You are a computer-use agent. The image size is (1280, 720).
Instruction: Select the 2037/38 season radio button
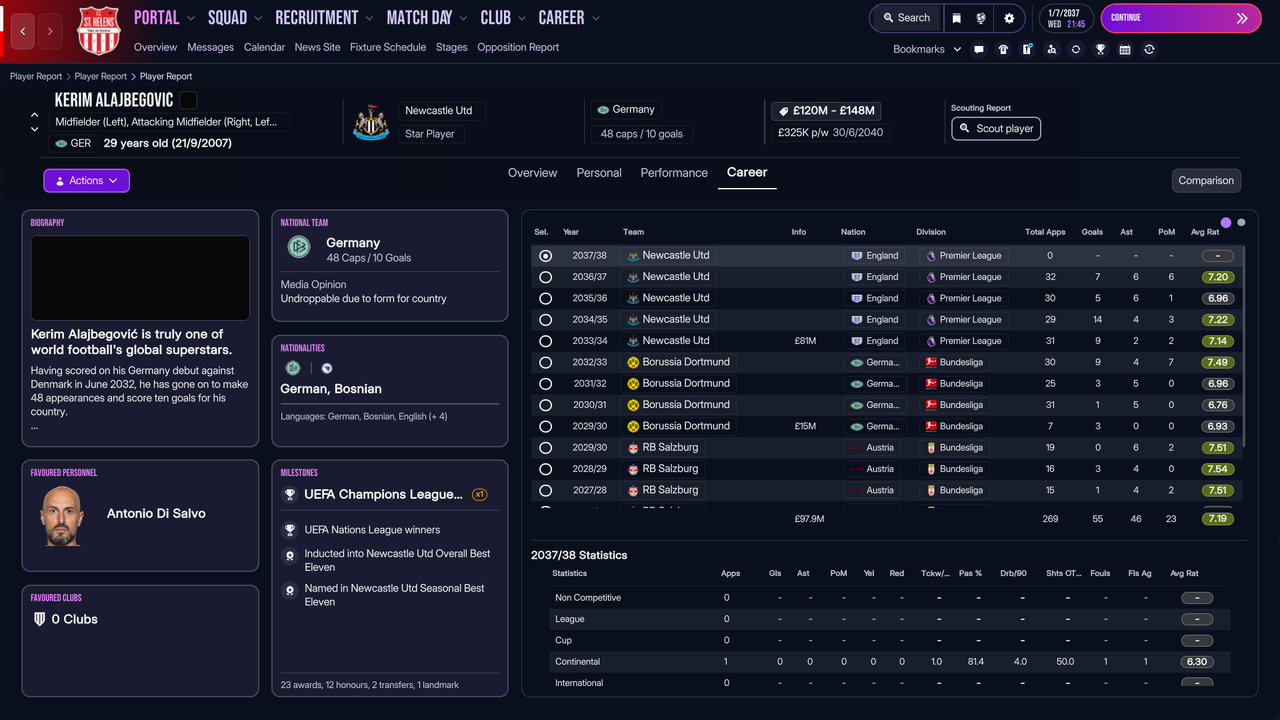[545, 256]
